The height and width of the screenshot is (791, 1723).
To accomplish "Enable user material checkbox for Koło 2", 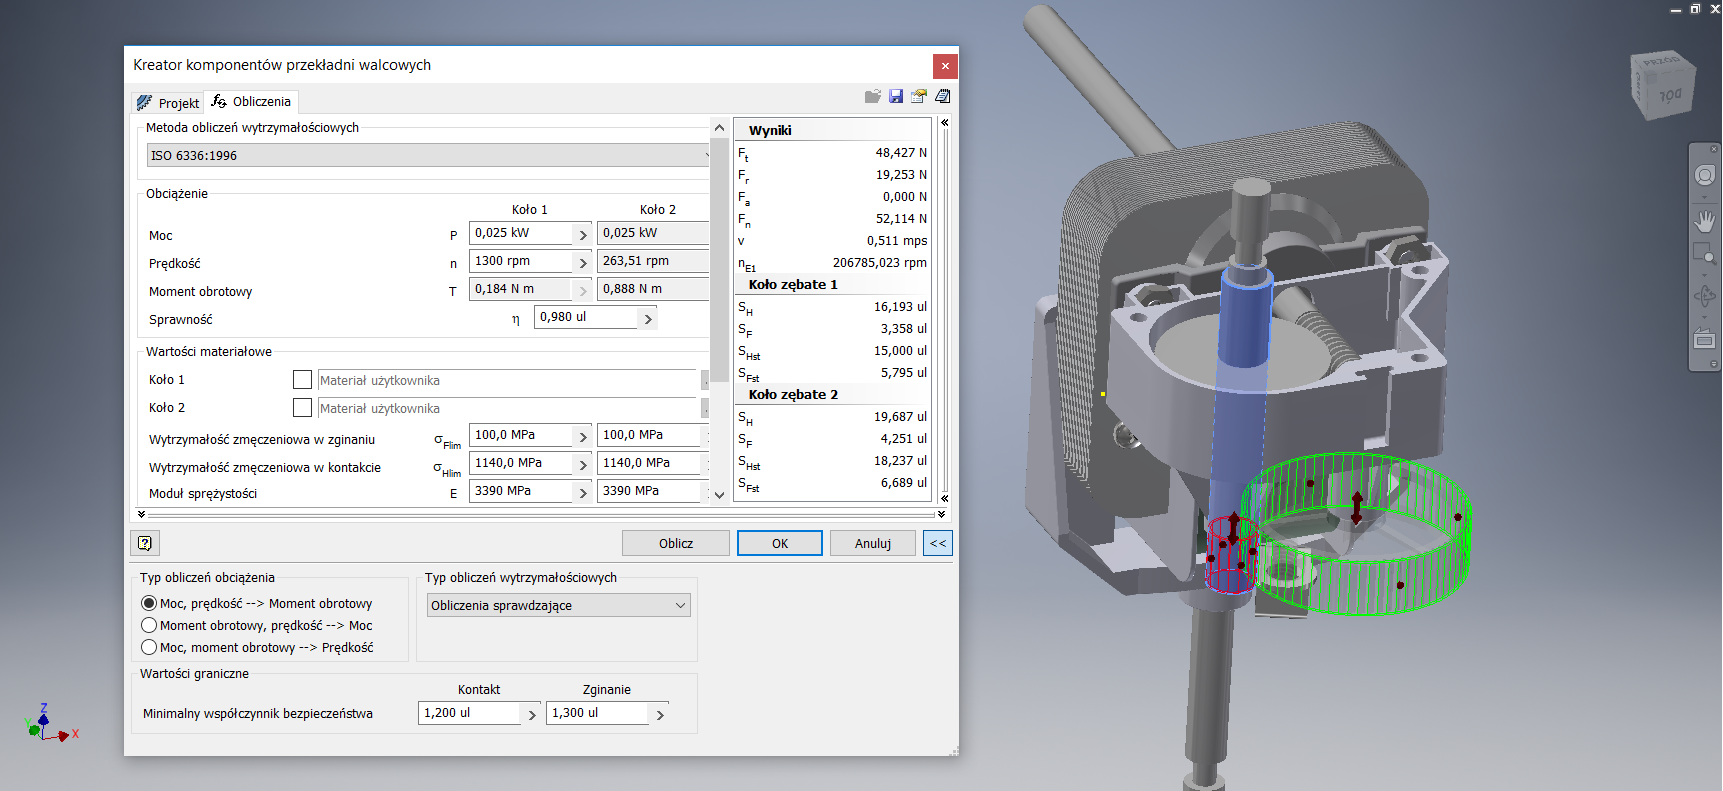I will point(302,408).
